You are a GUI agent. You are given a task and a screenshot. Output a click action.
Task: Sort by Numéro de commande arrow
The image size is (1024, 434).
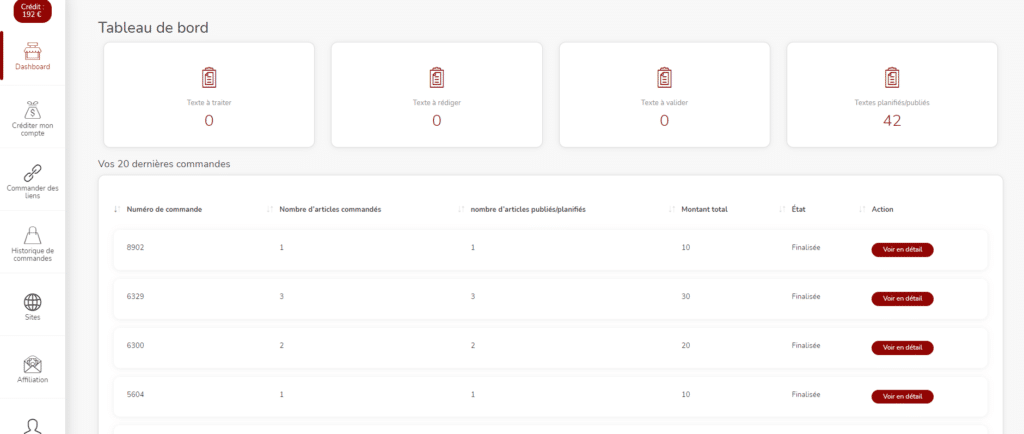[x=117, y=209]
